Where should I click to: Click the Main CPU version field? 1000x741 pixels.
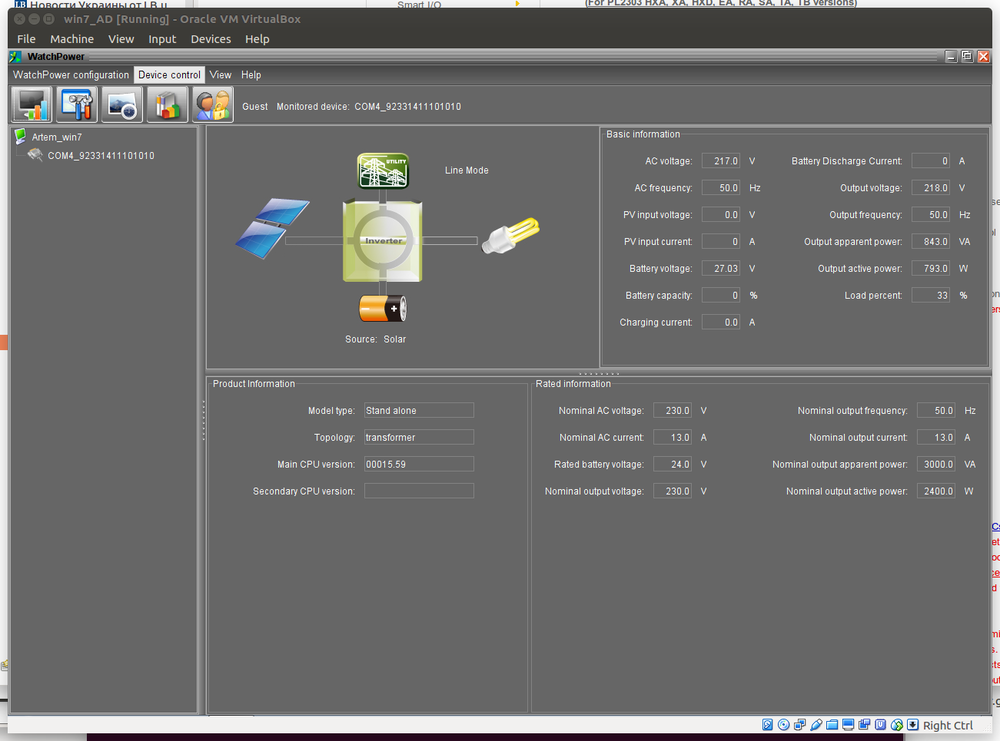click(418, 464)
